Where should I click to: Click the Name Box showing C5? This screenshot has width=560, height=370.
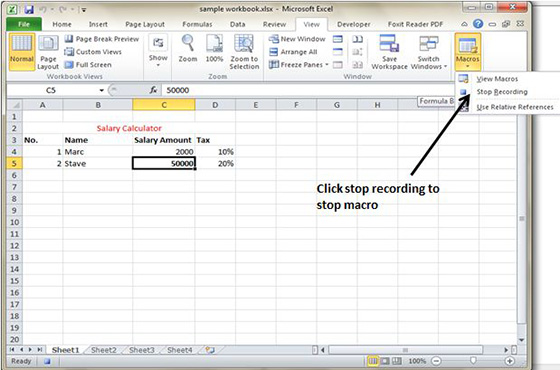(x=51, y=90)
